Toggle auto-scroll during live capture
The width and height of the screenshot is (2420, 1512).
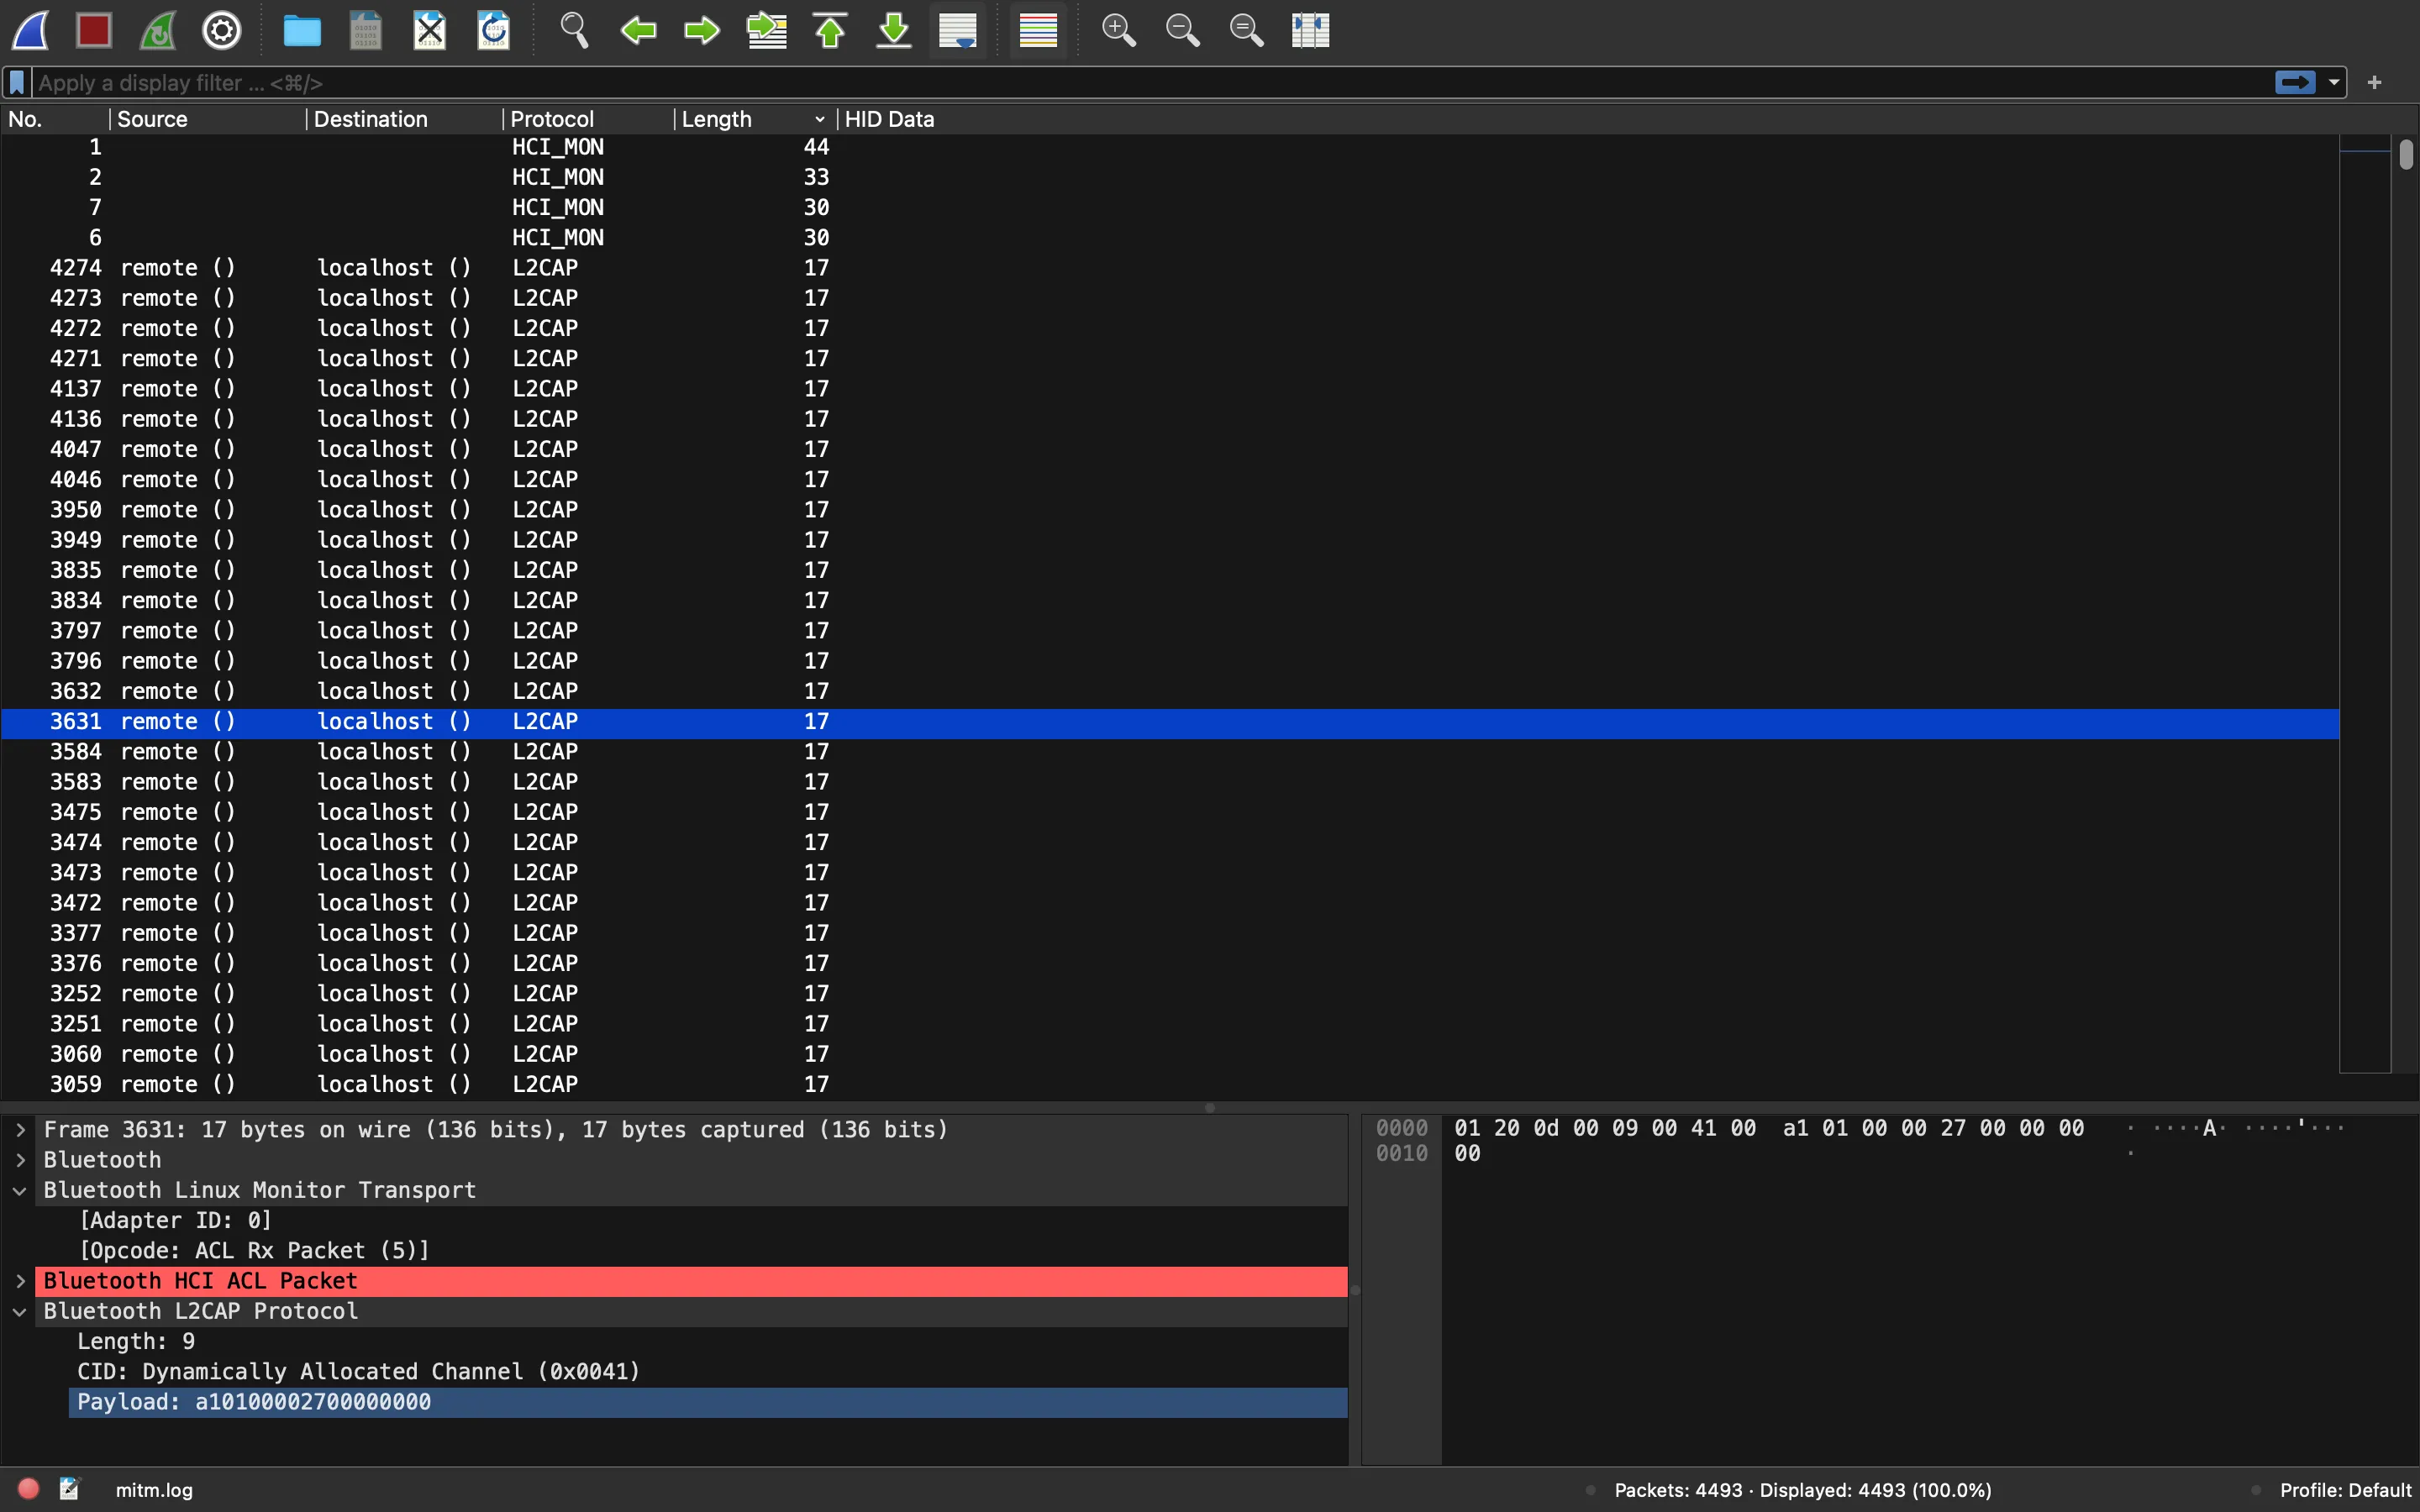point(958,30)
